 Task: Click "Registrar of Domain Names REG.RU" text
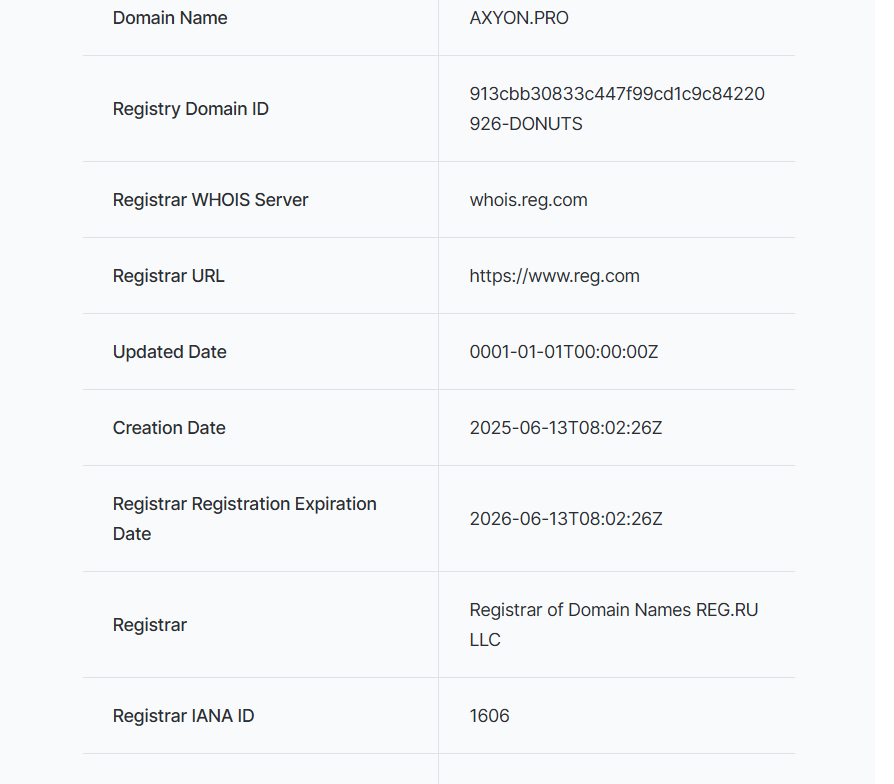(614, 610)
